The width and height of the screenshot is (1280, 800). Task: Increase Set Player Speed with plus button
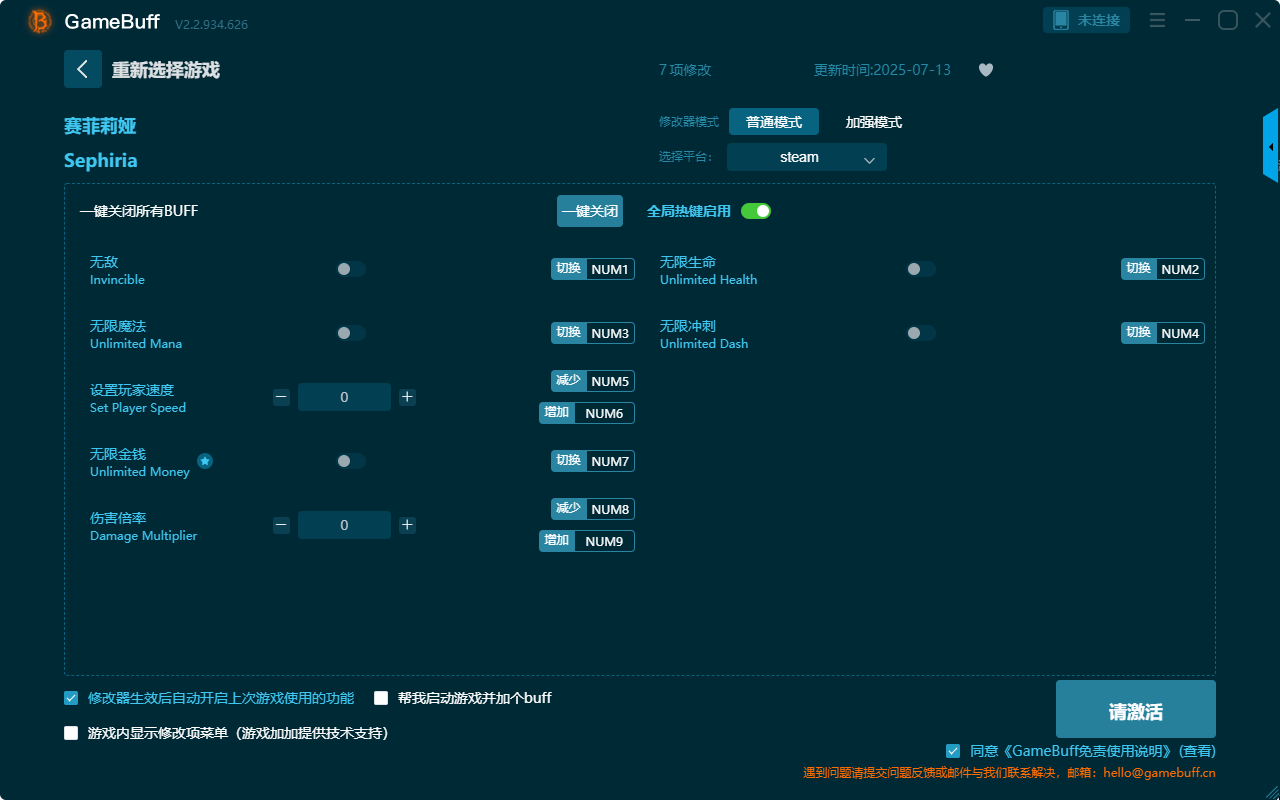pos(407,397)
